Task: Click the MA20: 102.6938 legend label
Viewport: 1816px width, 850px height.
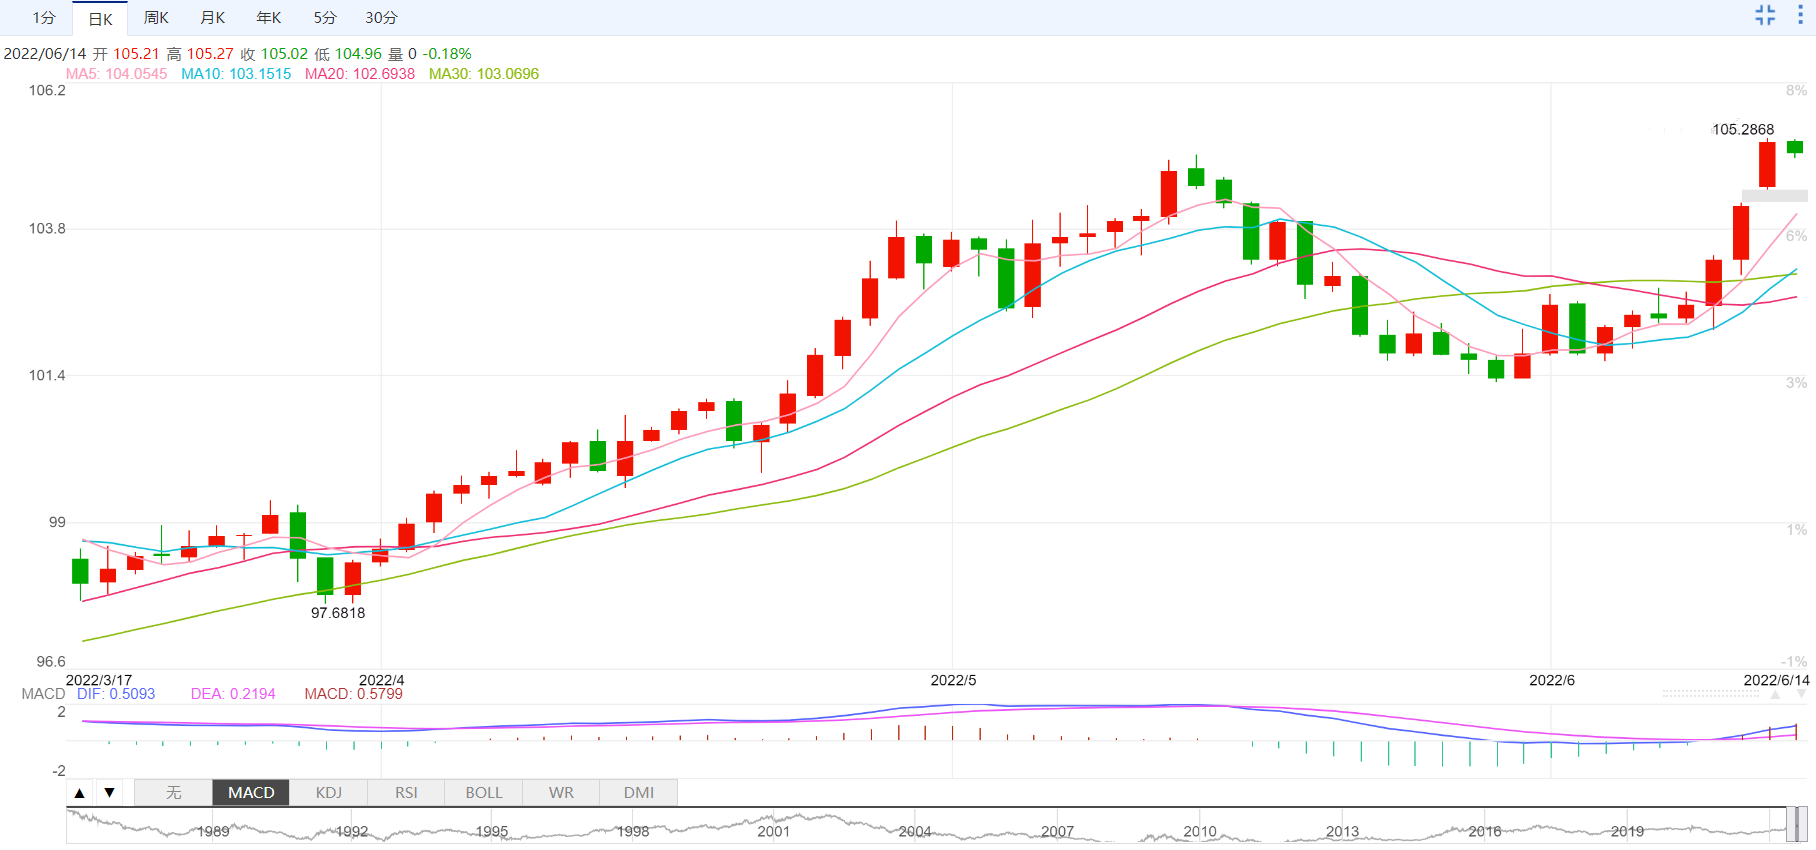Action: click(x=360, y=74)
